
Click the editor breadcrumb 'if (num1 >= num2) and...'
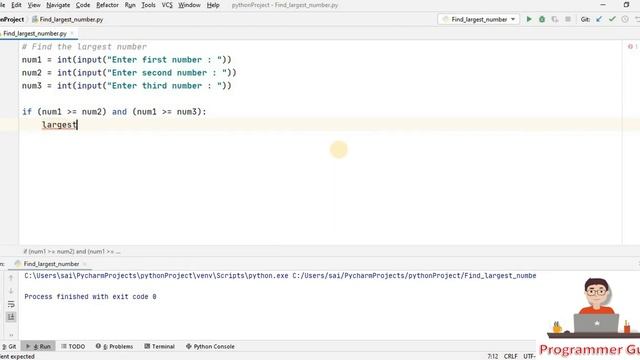[72, 251]
